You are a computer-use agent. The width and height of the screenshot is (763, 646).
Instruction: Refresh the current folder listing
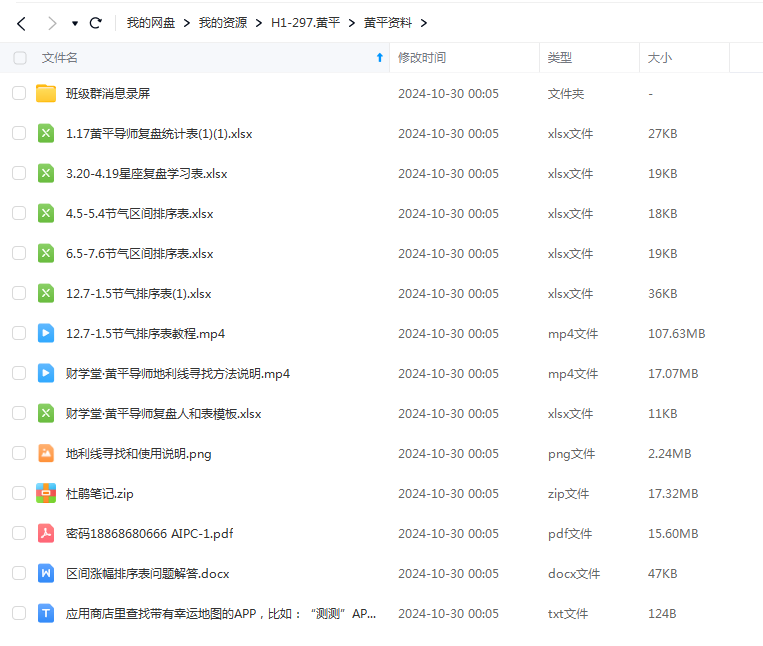96,23
